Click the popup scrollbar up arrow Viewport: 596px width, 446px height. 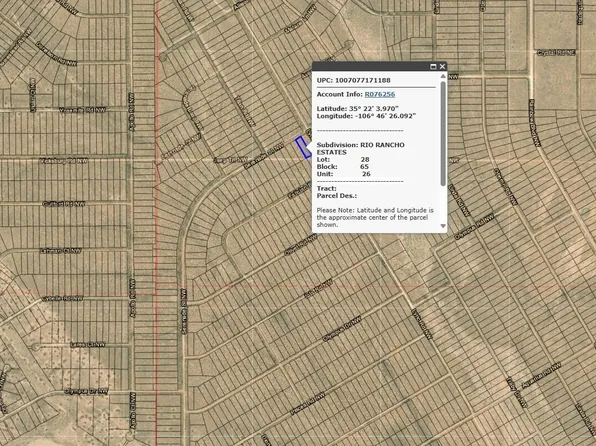pos(443,76)
